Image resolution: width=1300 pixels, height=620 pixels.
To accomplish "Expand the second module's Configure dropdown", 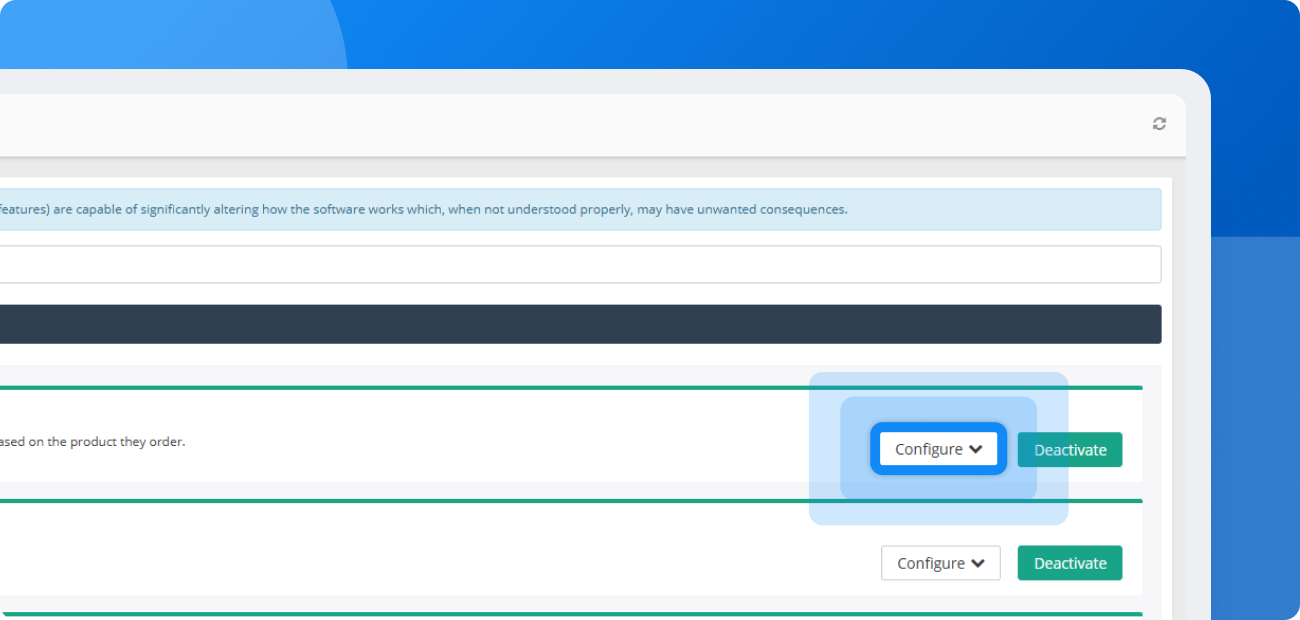I will click(x=940, y=563).
